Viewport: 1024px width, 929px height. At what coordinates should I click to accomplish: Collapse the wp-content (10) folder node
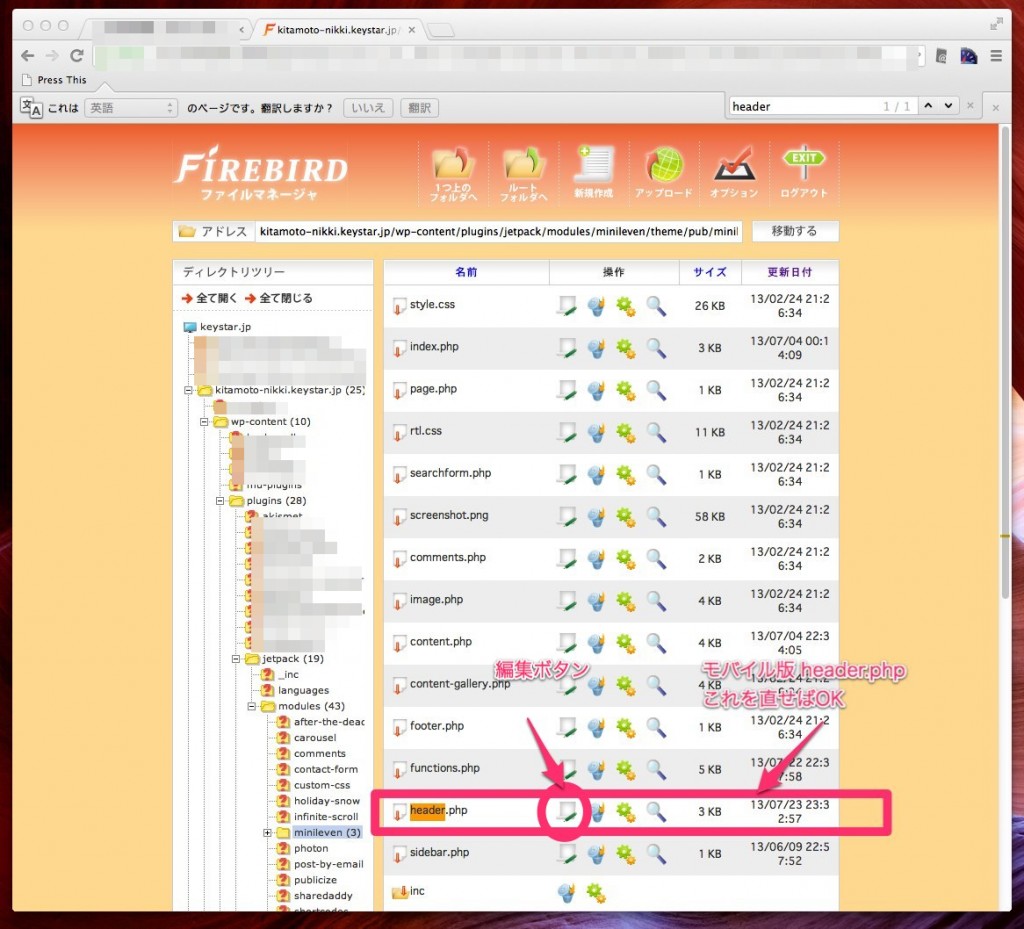[203, 421]
